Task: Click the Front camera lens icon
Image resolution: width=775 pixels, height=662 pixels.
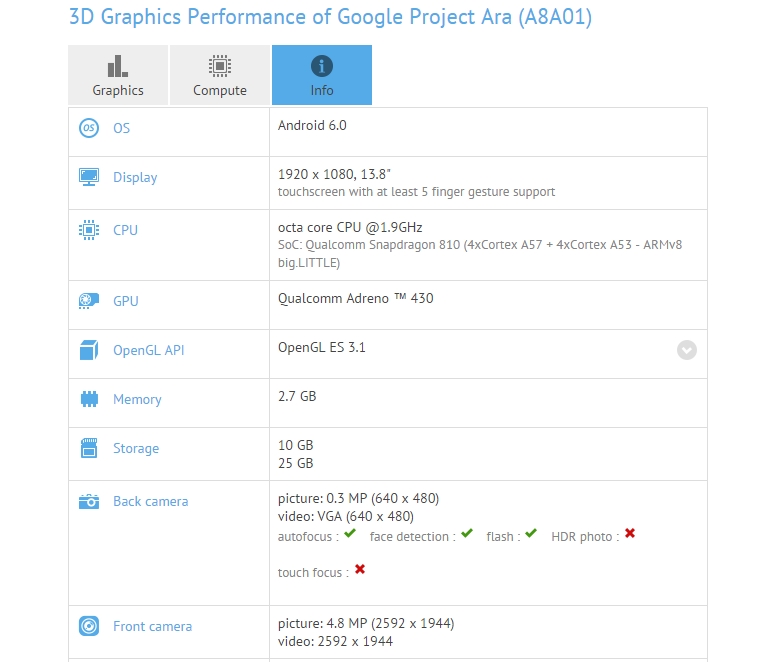Action: 89,626
